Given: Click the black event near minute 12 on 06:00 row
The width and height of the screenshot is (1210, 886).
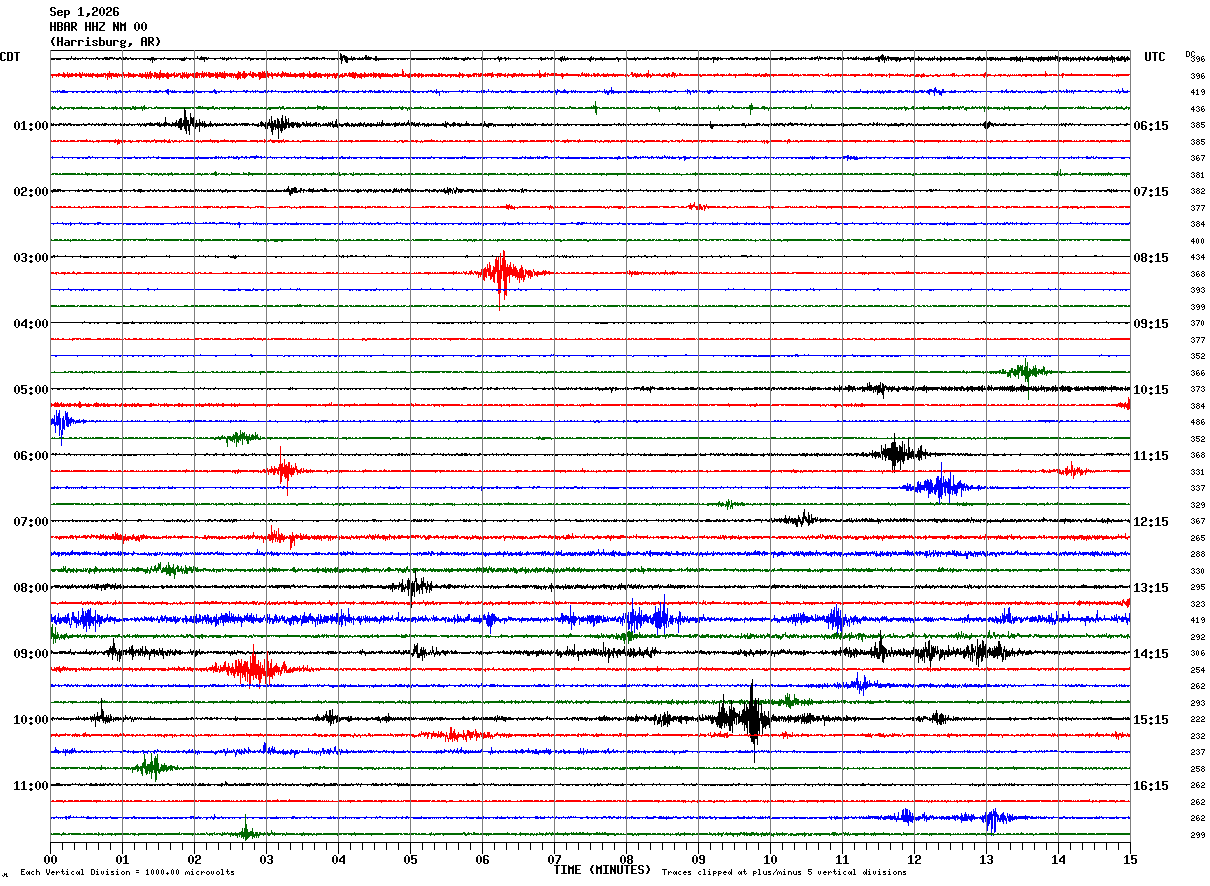Looking at the screenshot, I should [896, 453].
